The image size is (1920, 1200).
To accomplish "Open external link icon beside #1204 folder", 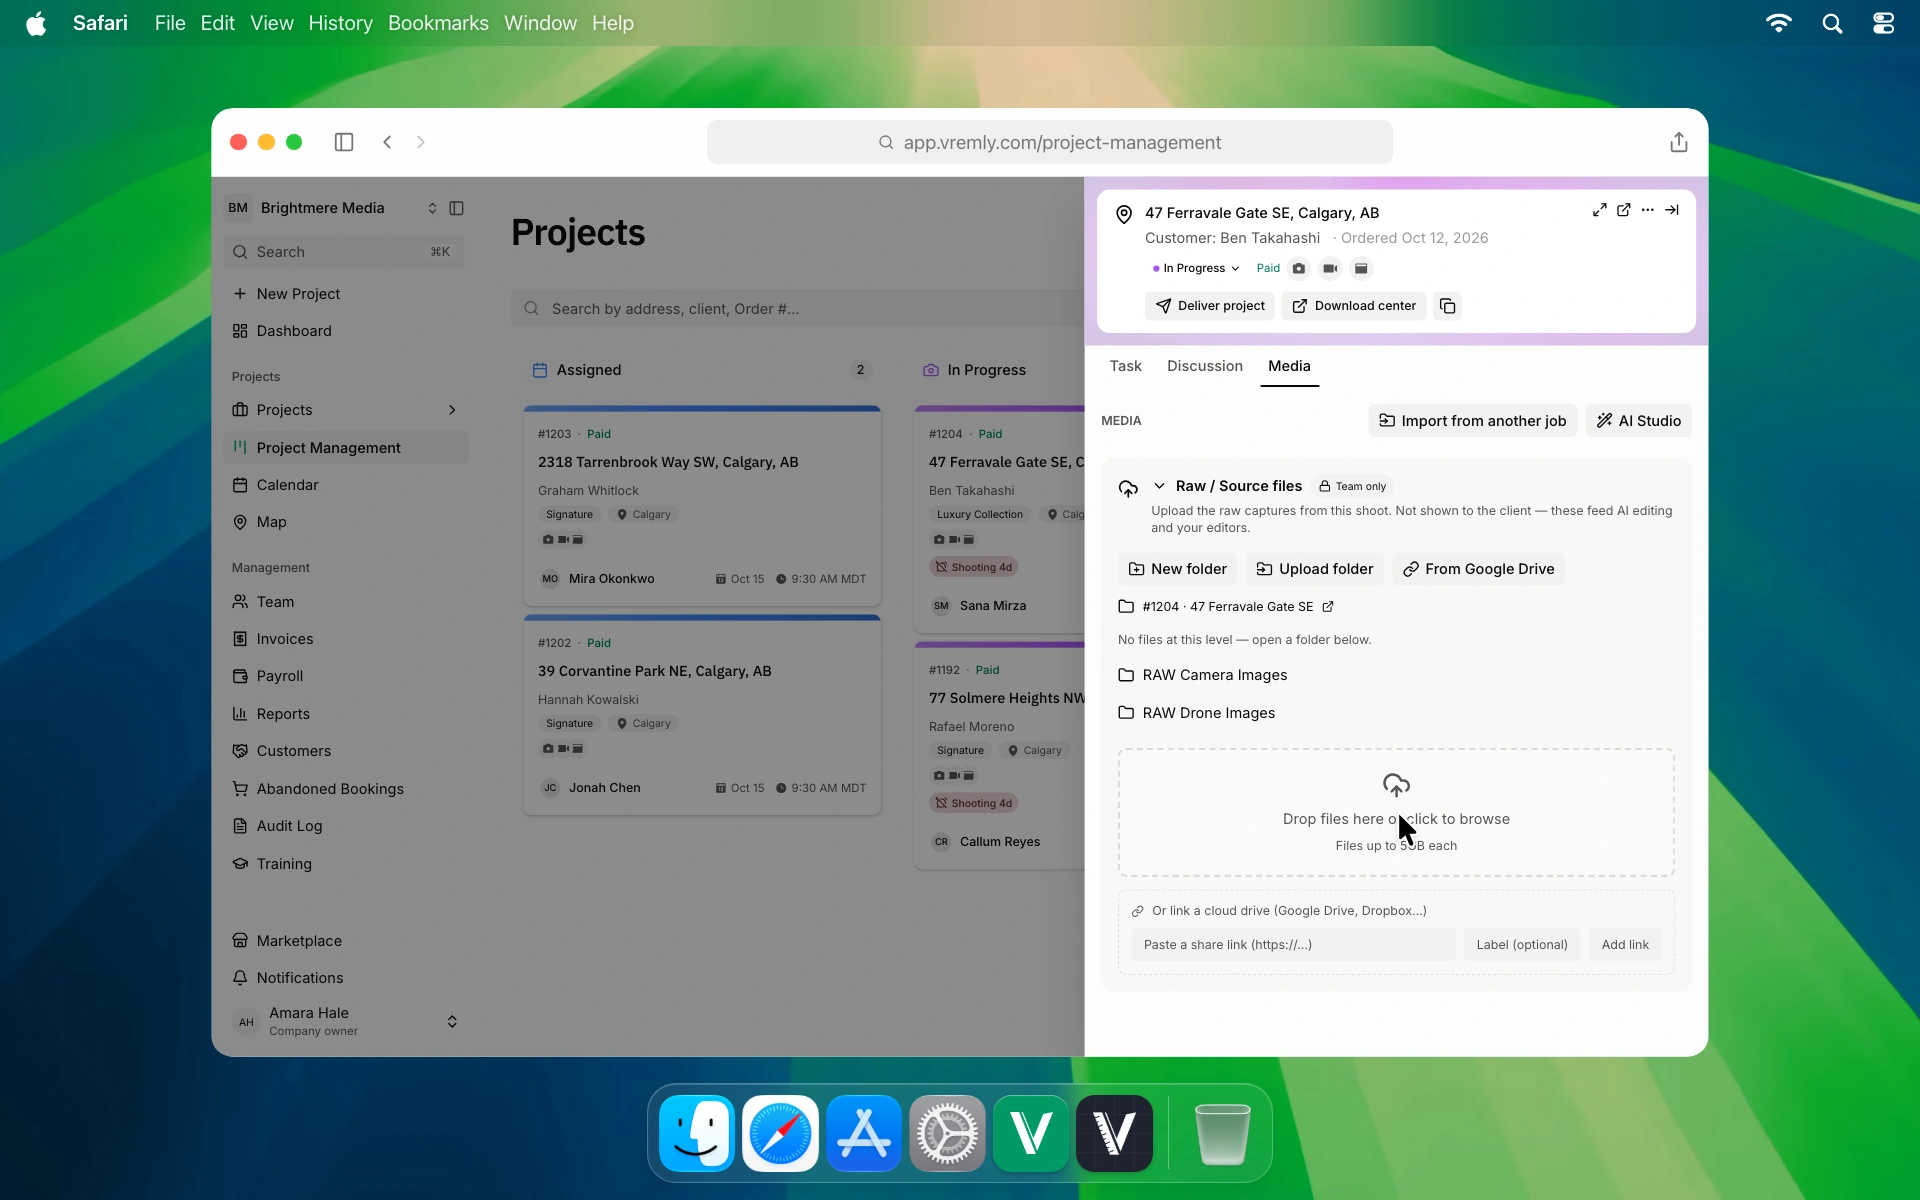I will tap(1328, 607).
